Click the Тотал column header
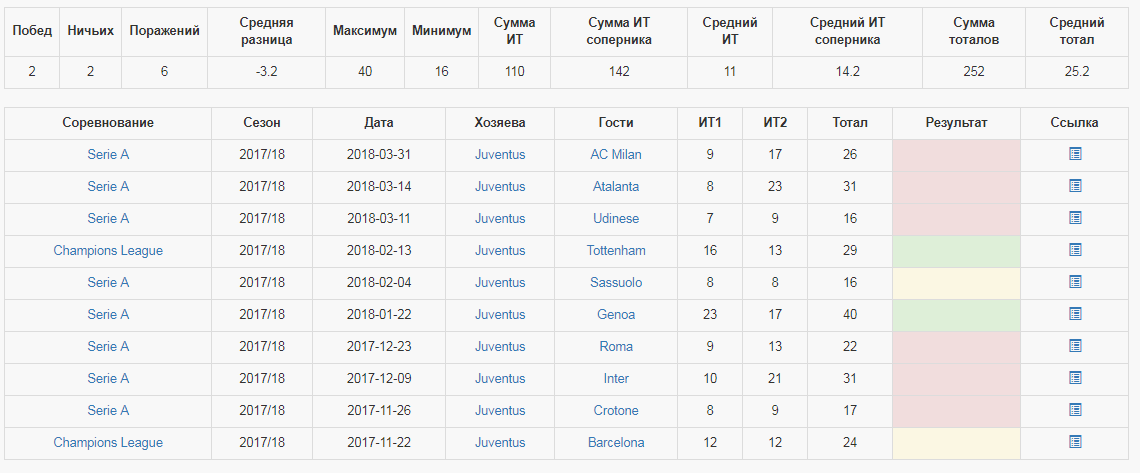Image resolution: width=1140 pixels, height=473 pixels. [x=850, y=123]
